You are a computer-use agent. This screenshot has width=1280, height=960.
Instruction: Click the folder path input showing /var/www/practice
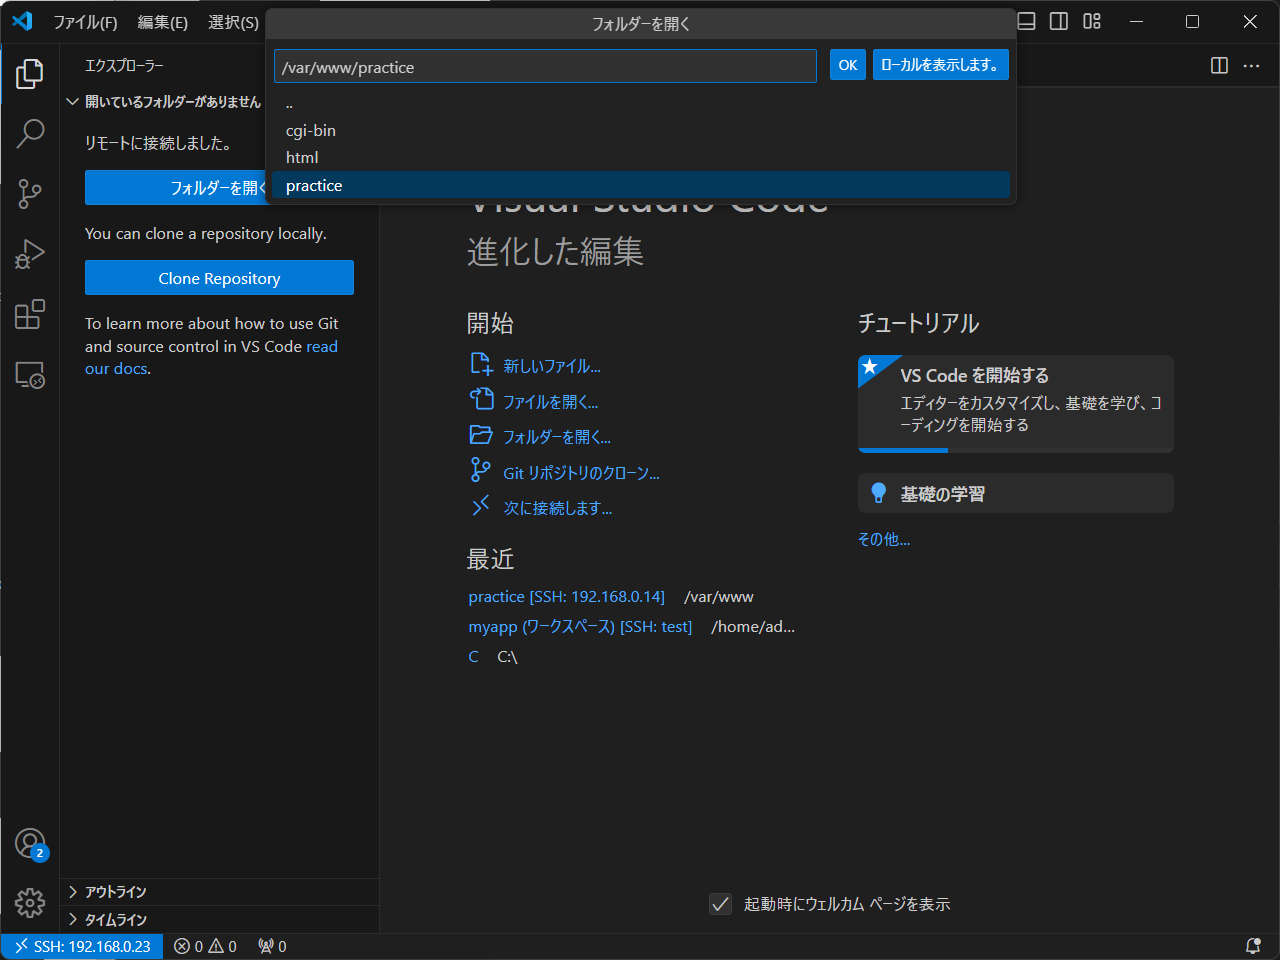545,66
